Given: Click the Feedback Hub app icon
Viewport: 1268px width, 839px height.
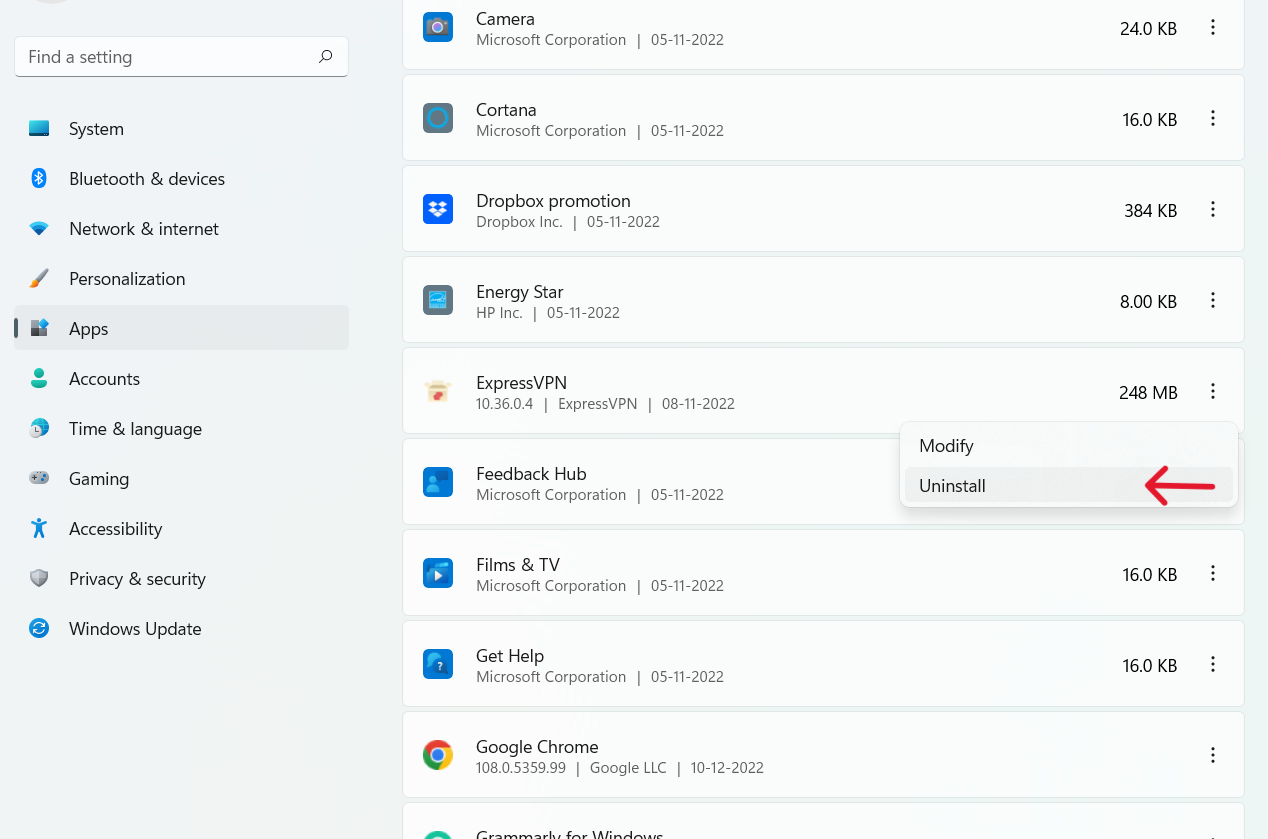Looking at the screenshot, I should (438, 482).
